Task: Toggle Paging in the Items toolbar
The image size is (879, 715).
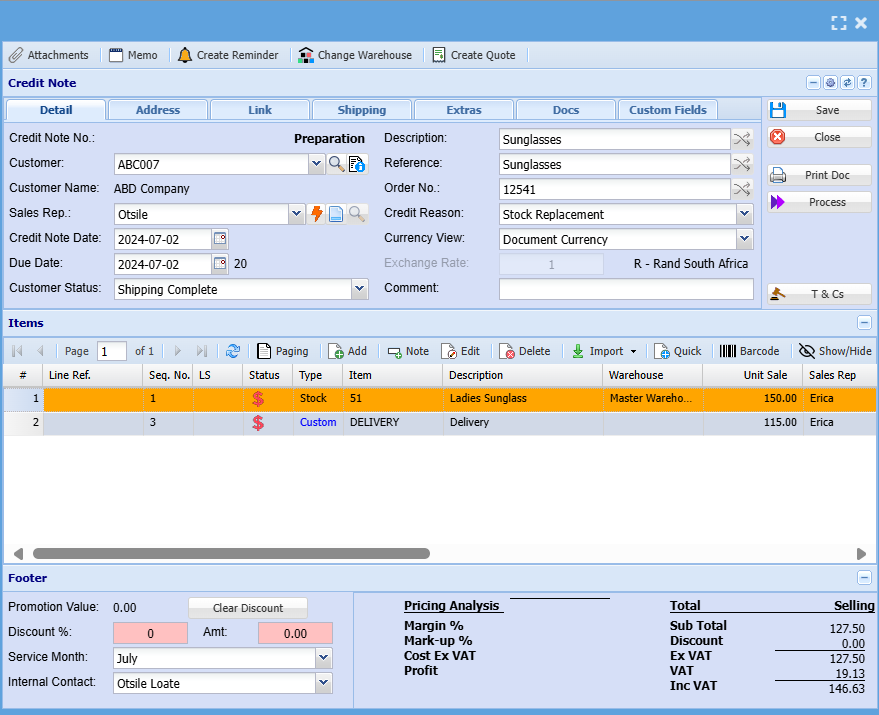Action: point(282,351)
